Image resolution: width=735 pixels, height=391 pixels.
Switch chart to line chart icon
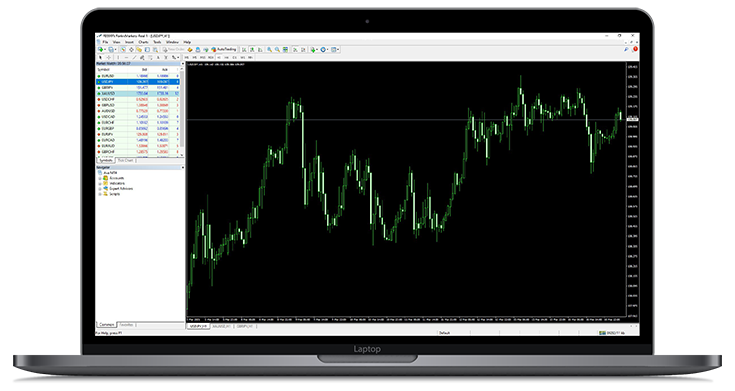(260, 49)
